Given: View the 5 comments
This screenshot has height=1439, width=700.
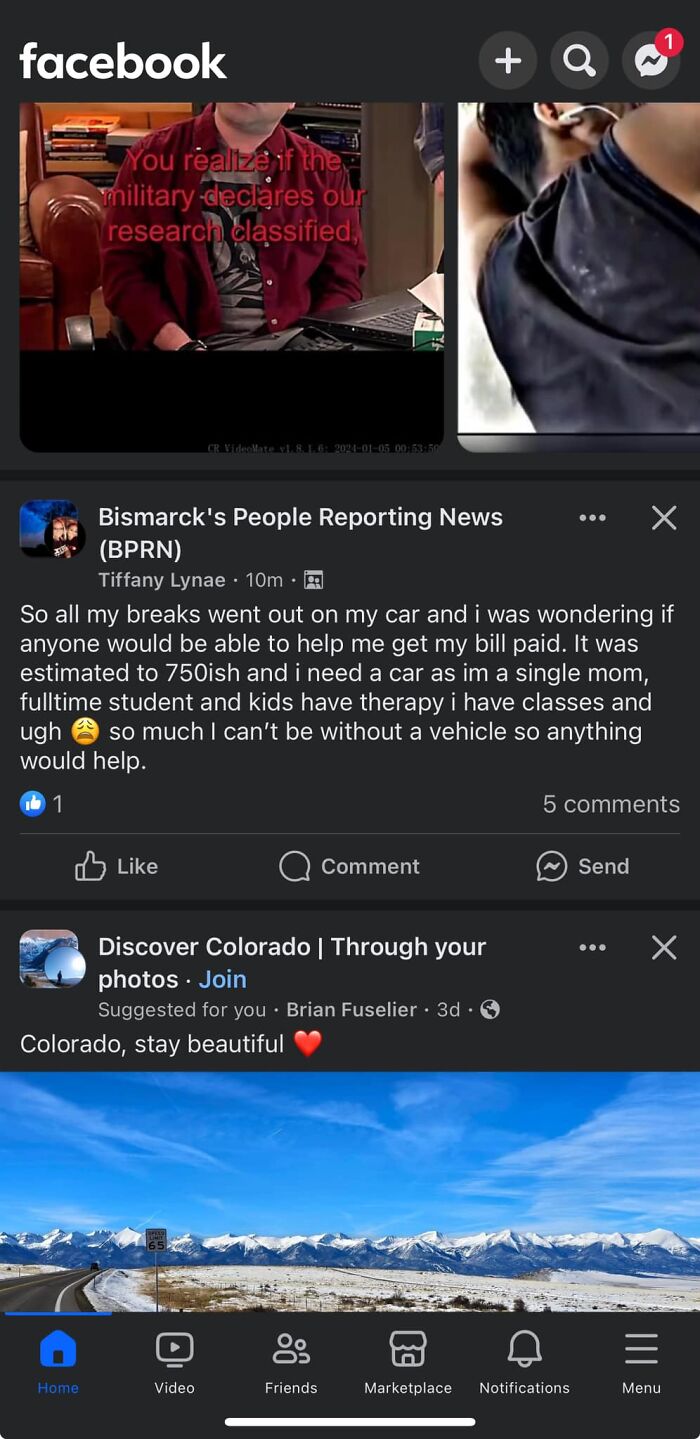Looking at the screenshot, I should [611, 804].
